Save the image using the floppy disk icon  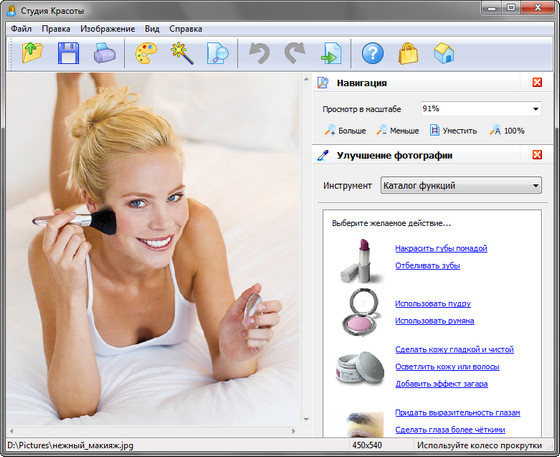(x=68, y=53)
